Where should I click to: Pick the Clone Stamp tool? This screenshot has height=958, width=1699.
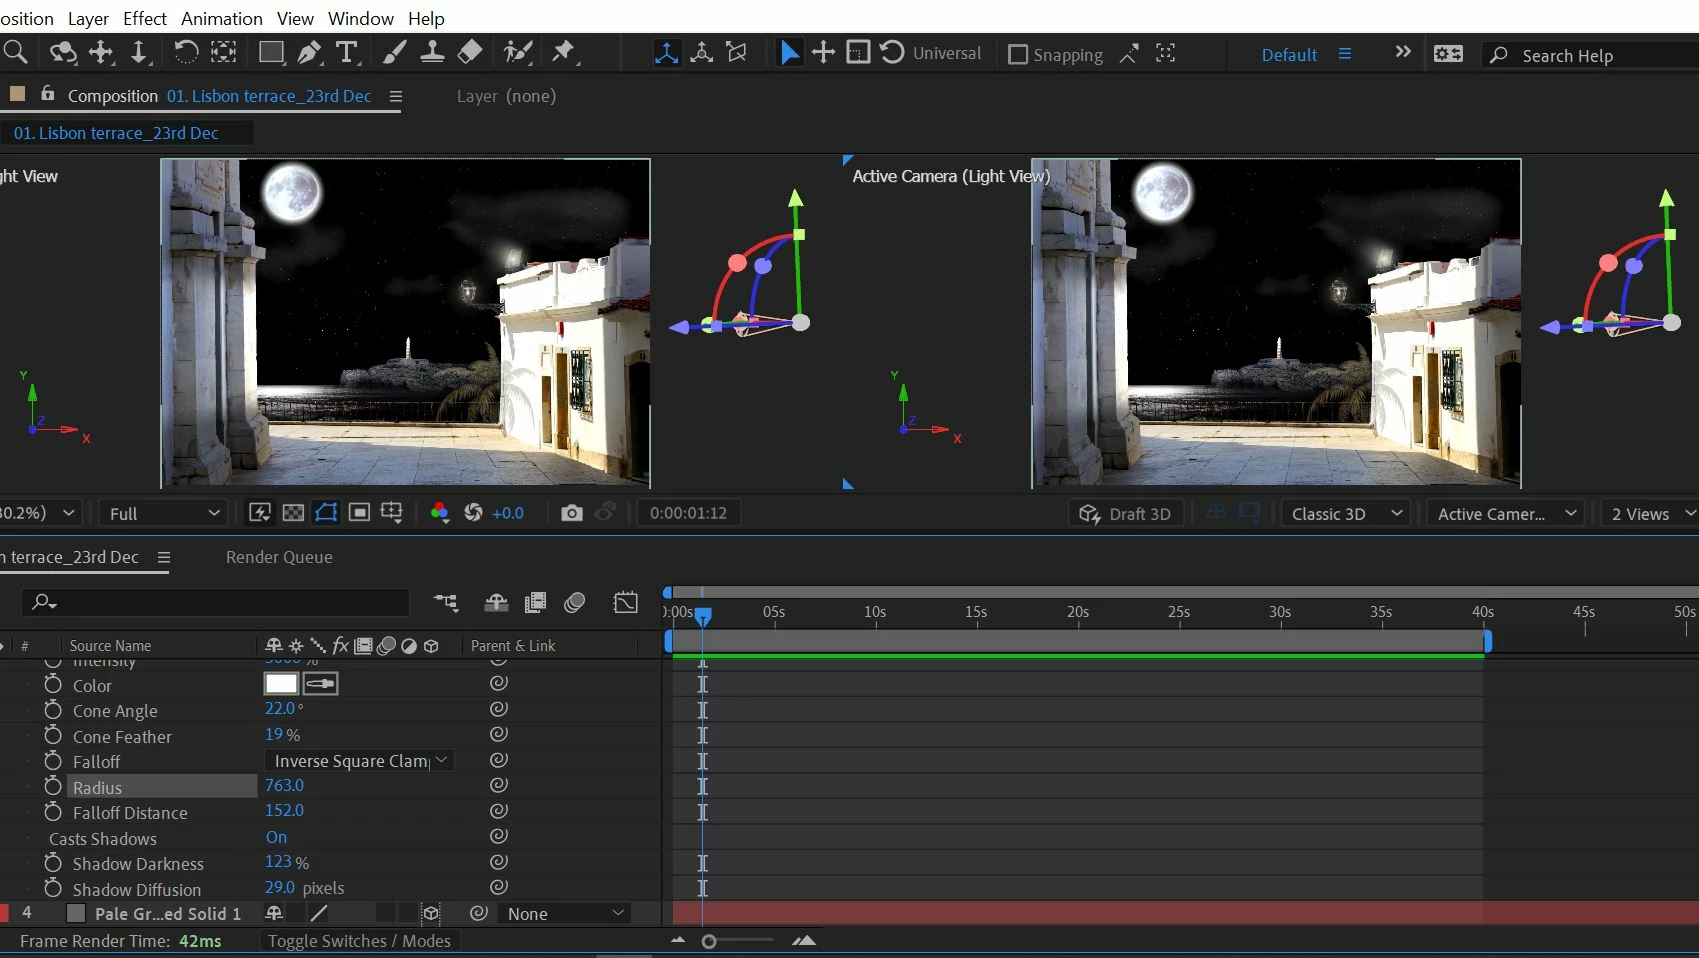point(432,53)
